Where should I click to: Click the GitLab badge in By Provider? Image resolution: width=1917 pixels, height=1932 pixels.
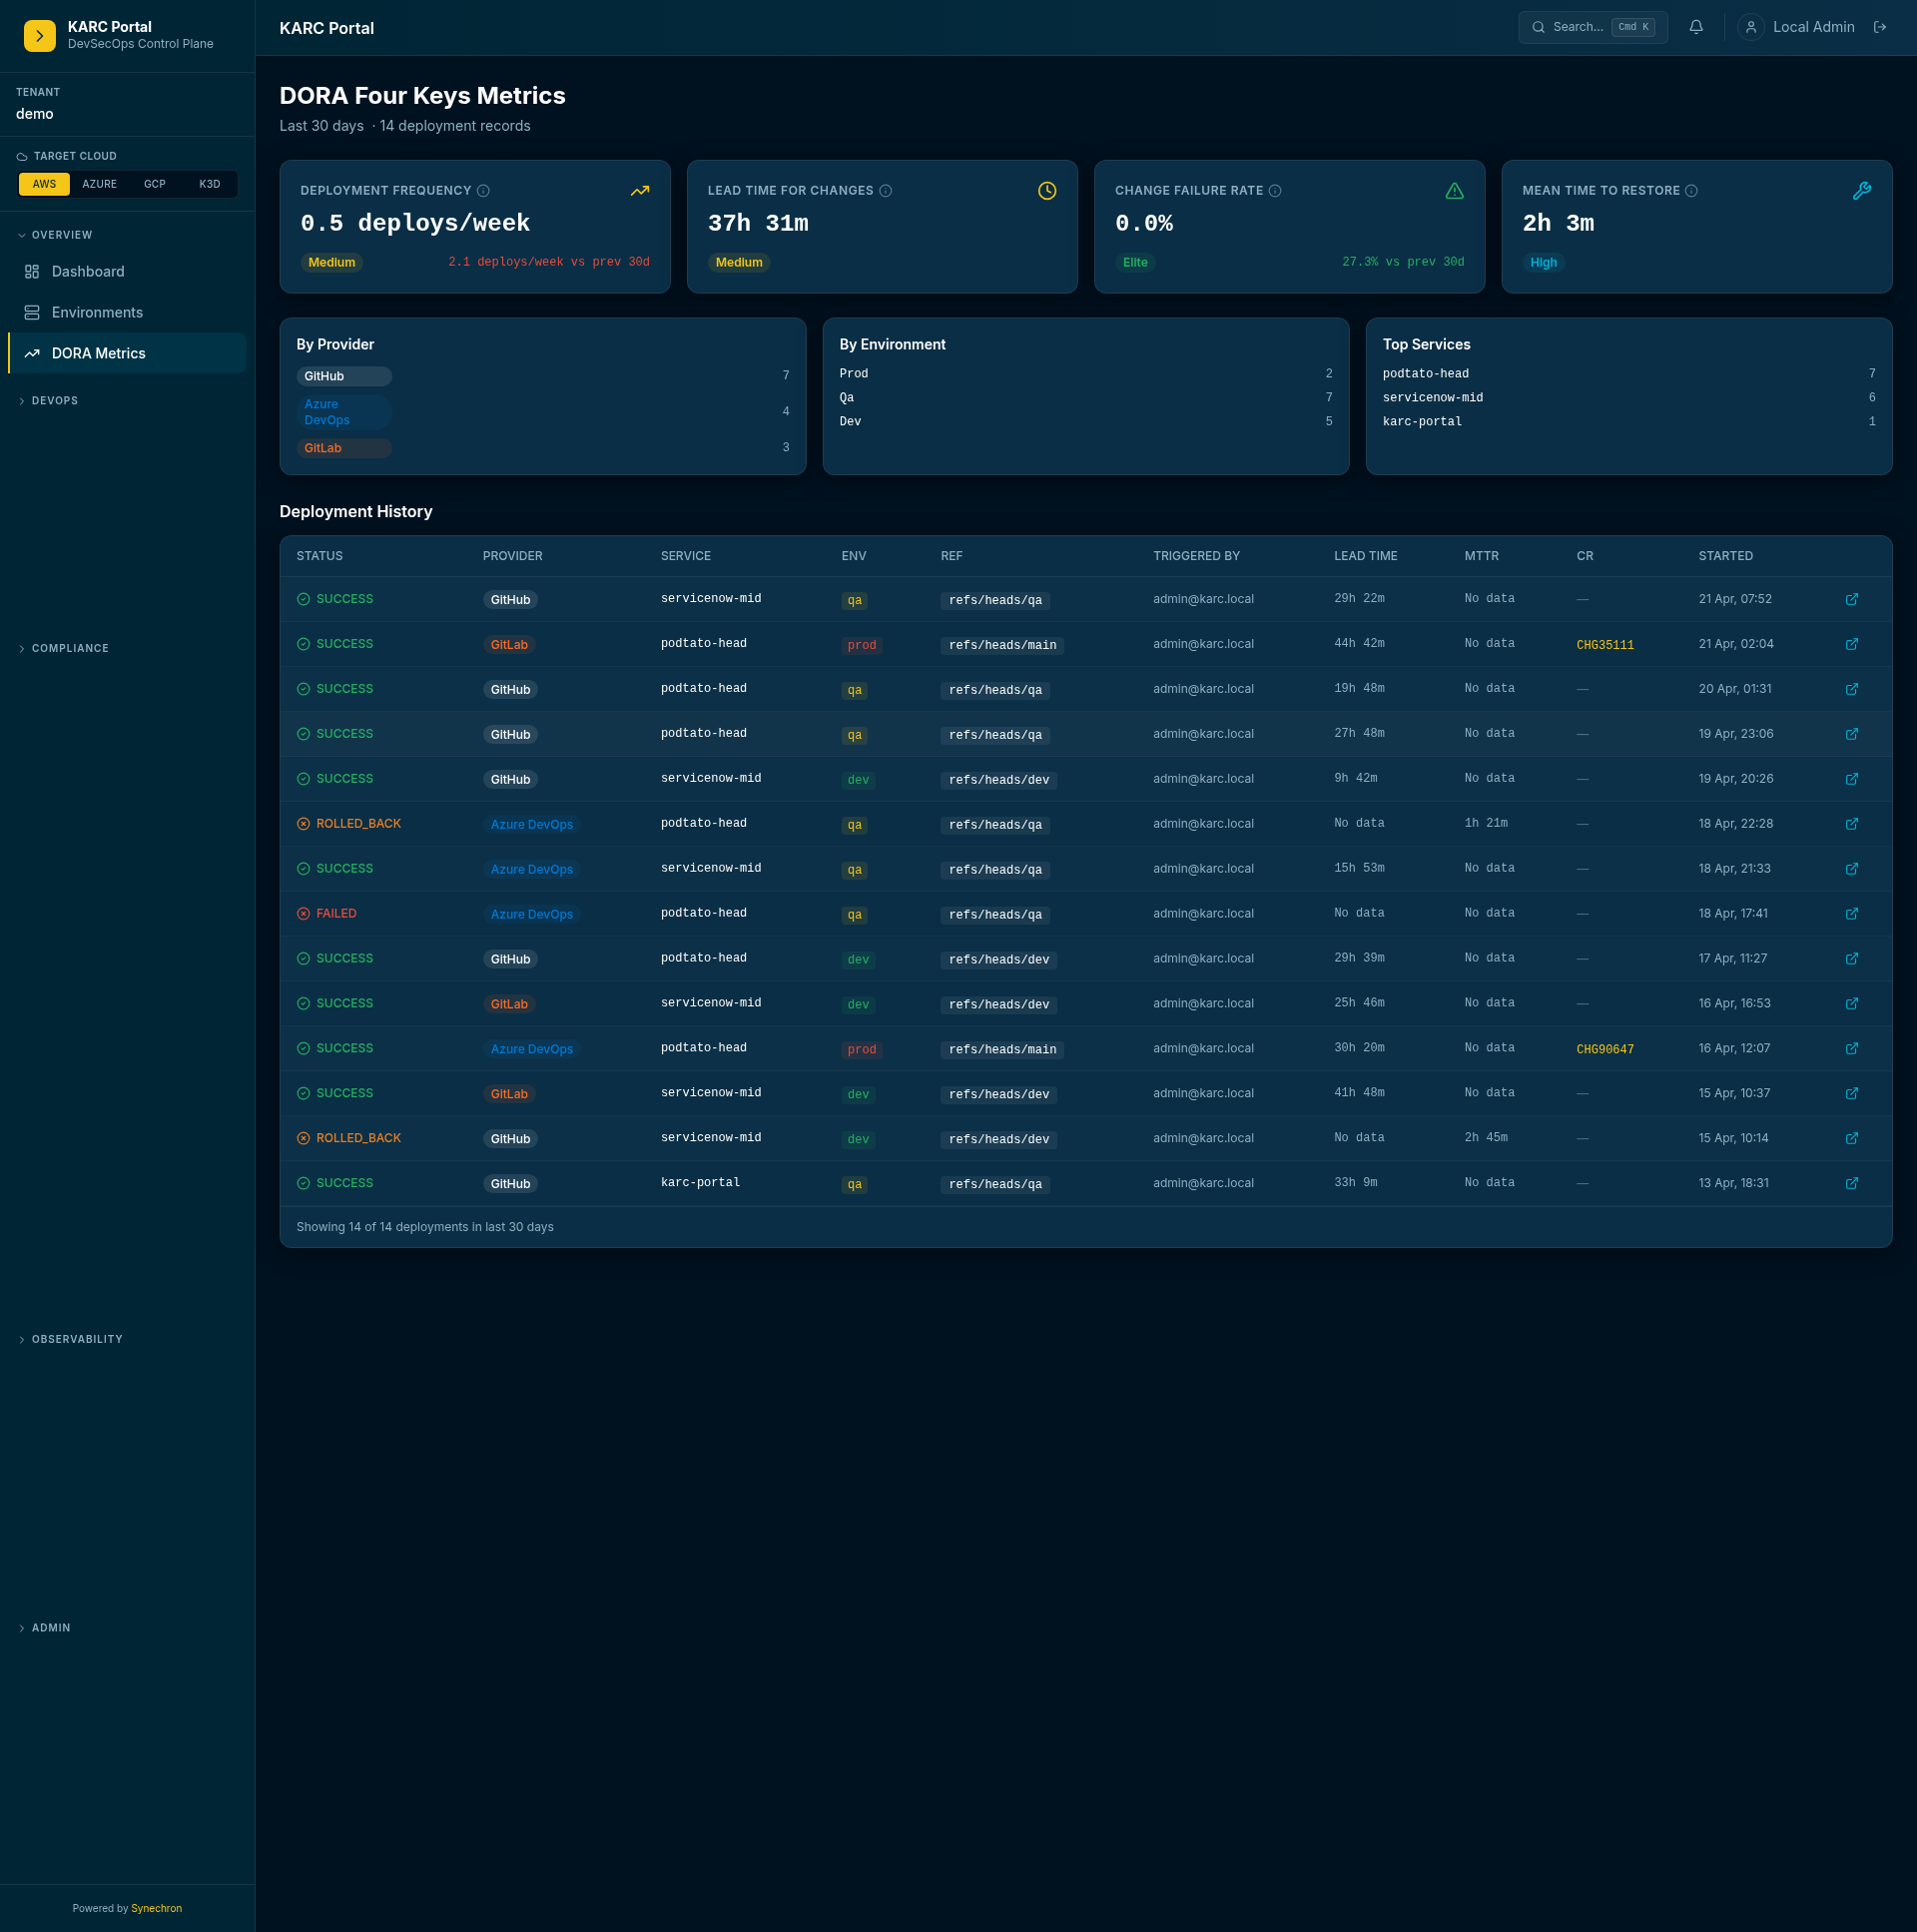pos(344,449)
